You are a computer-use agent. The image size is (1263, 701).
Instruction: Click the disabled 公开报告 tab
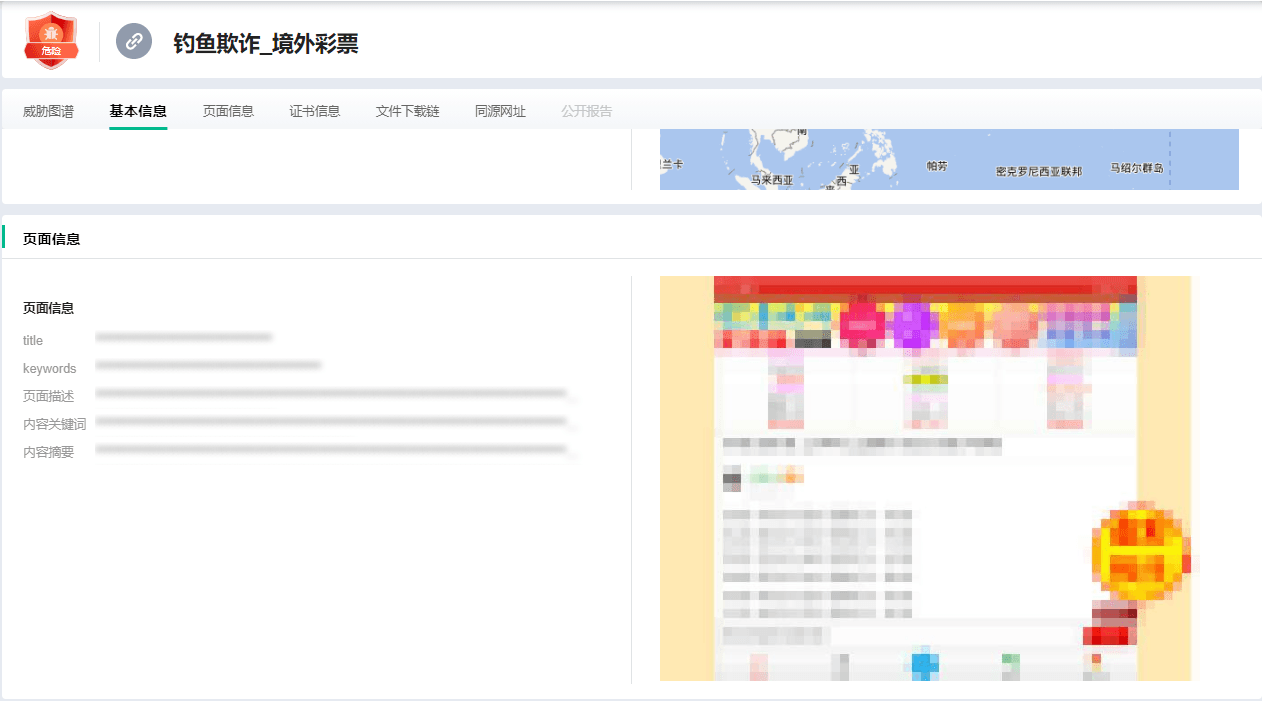(x=587, y=111)
